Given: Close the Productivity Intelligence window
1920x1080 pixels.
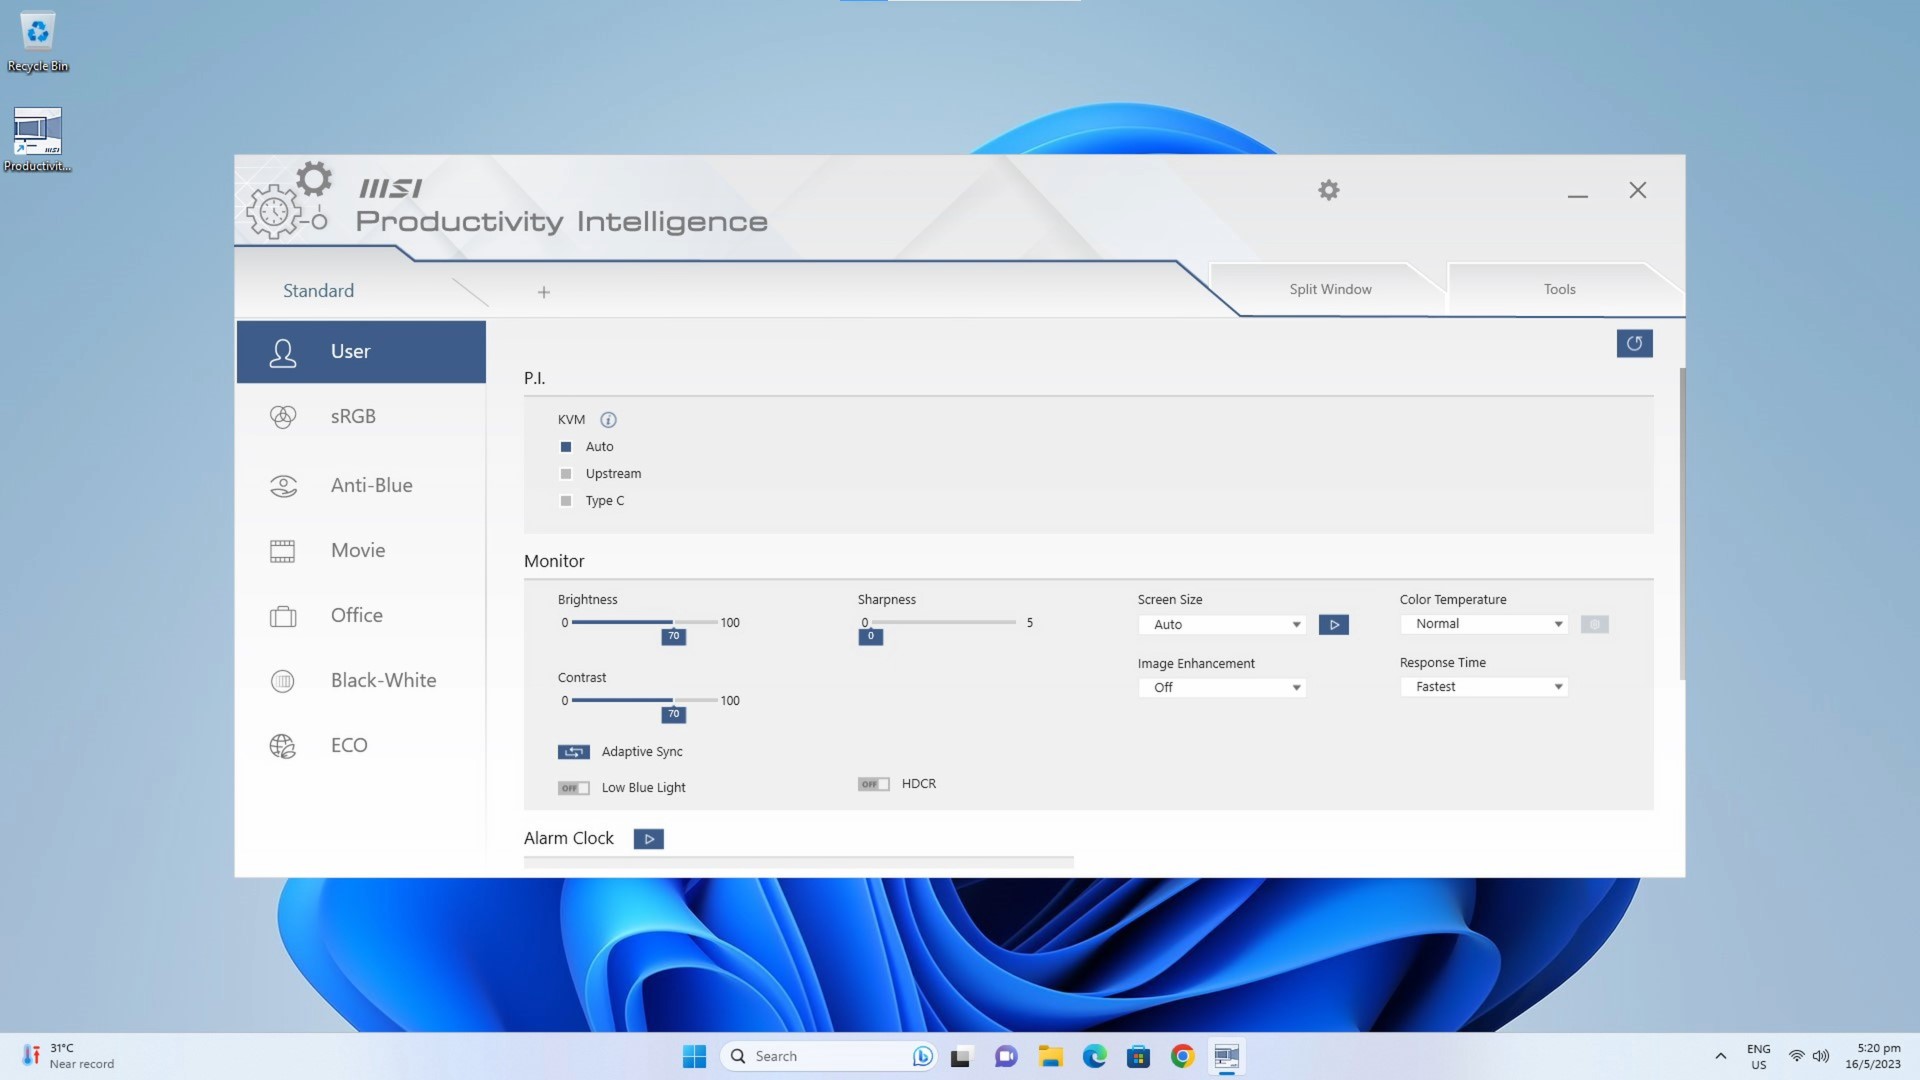Looking at the screenshot, I should point(1637,190).
